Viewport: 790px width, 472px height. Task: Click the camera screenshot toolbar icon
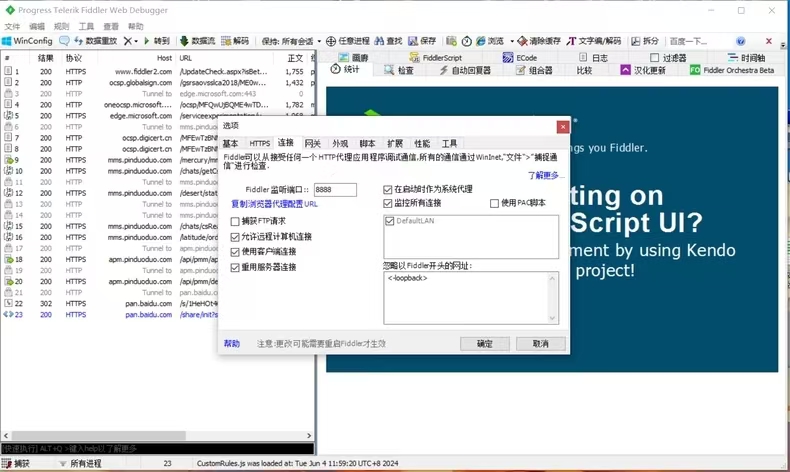click(451, 41)
